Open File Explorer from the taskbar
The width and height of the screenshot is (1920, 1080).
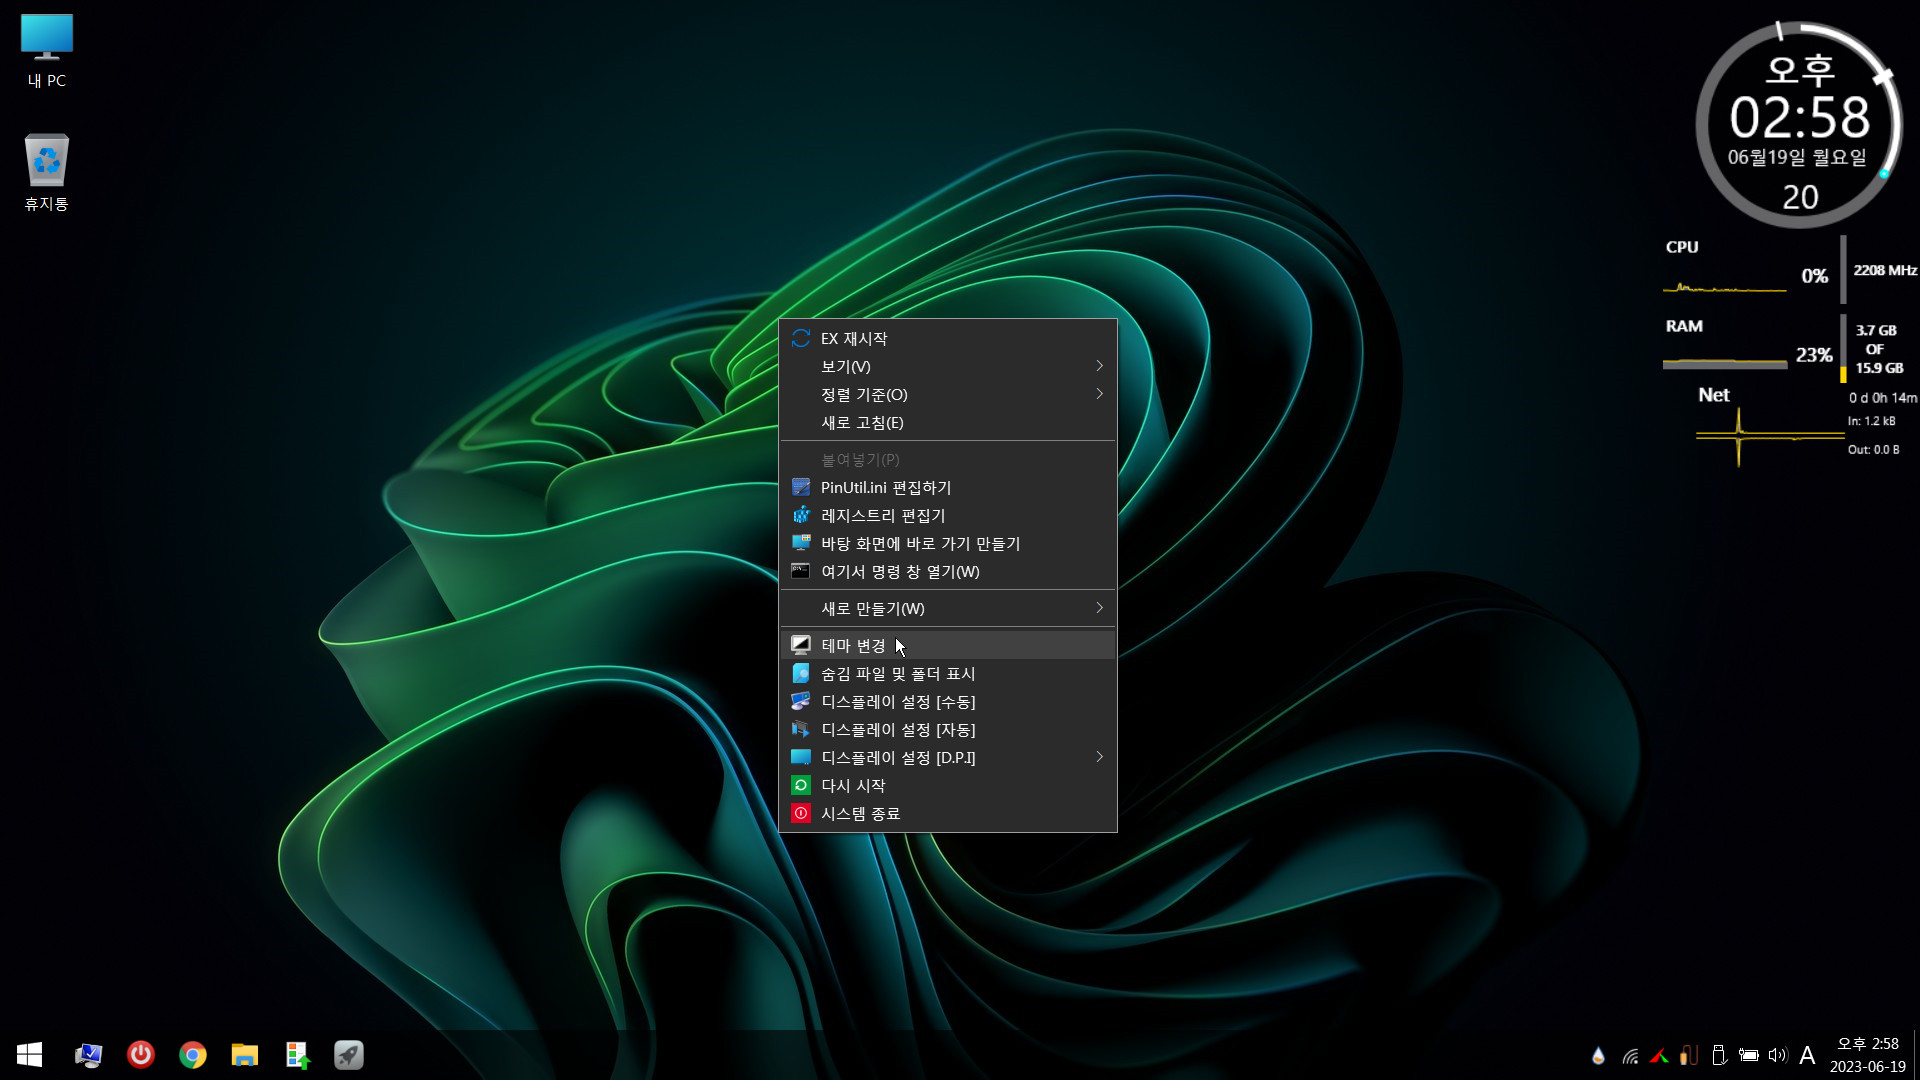(x=245, y=1055)
